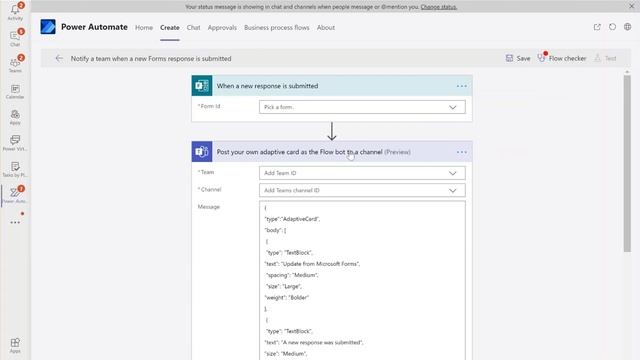Viewport: 640px width, 360px height.
Task: Click the 'Update from Microsoft Forms' text line
Action: pyautogui.click(x=312, y=264)
